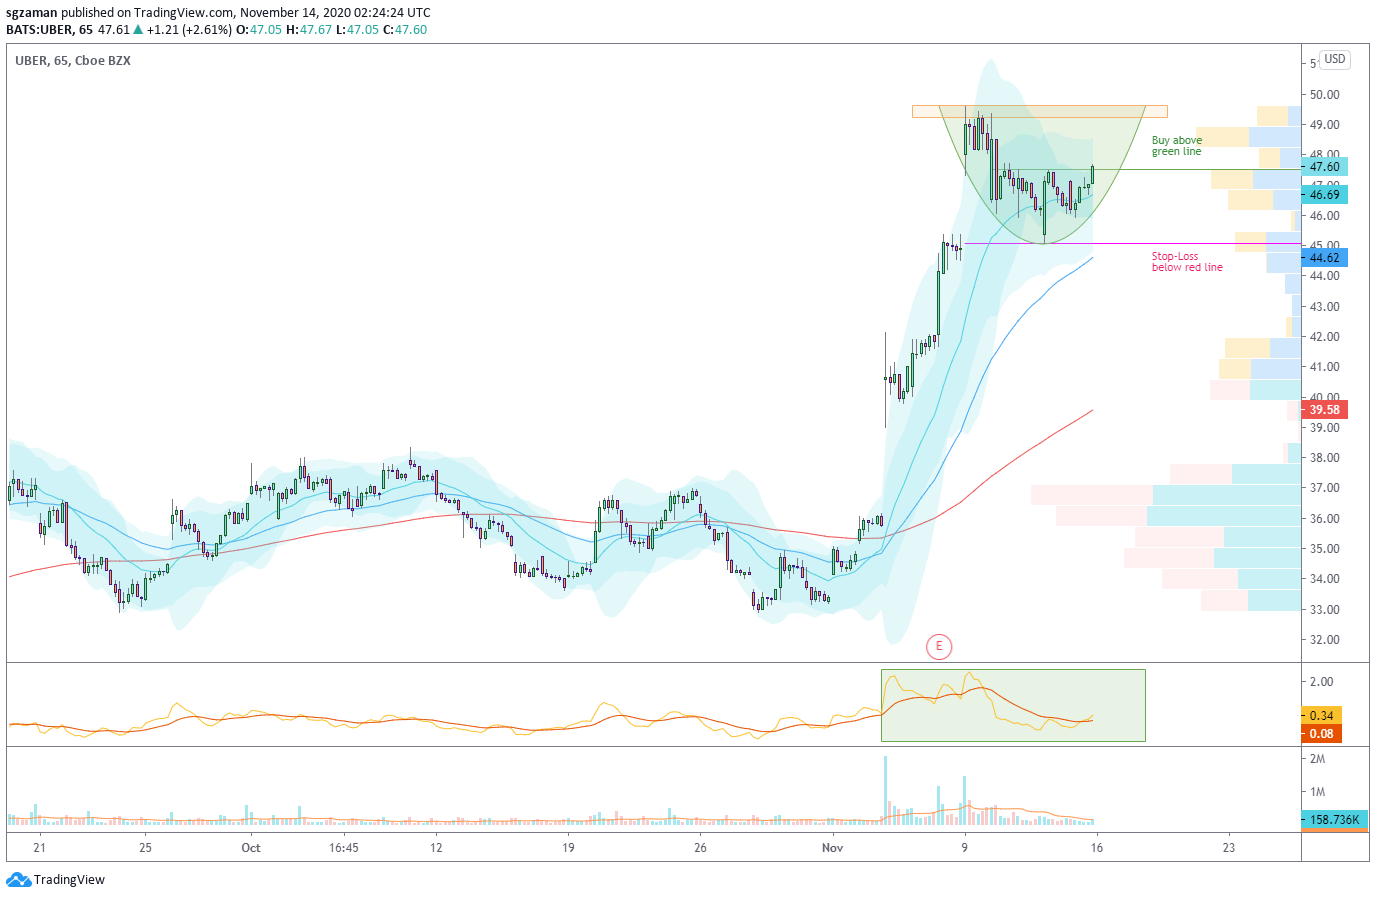This screenshot has height=898, width=1376.
Task: Click the 'Buy above green line' annotation
Action: pyautogui.click(x=1176, y=146)
